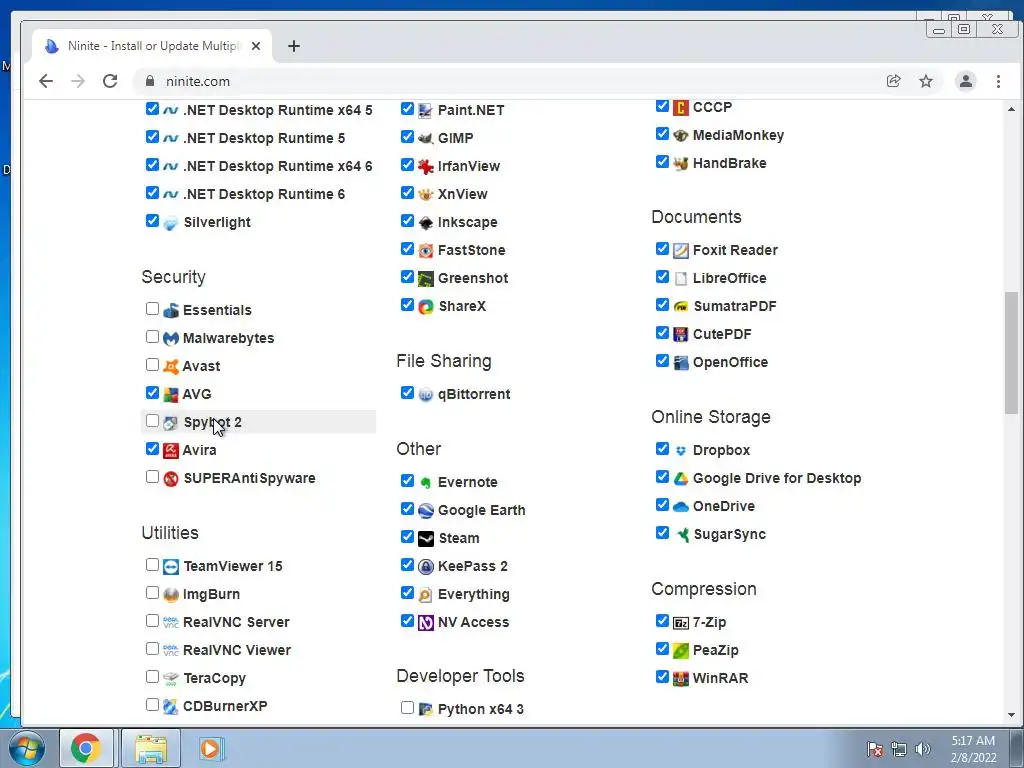The width and height of the screenshot is (1024, 768).
Task: Click the Greenshot icon
Action: point(426,279)
